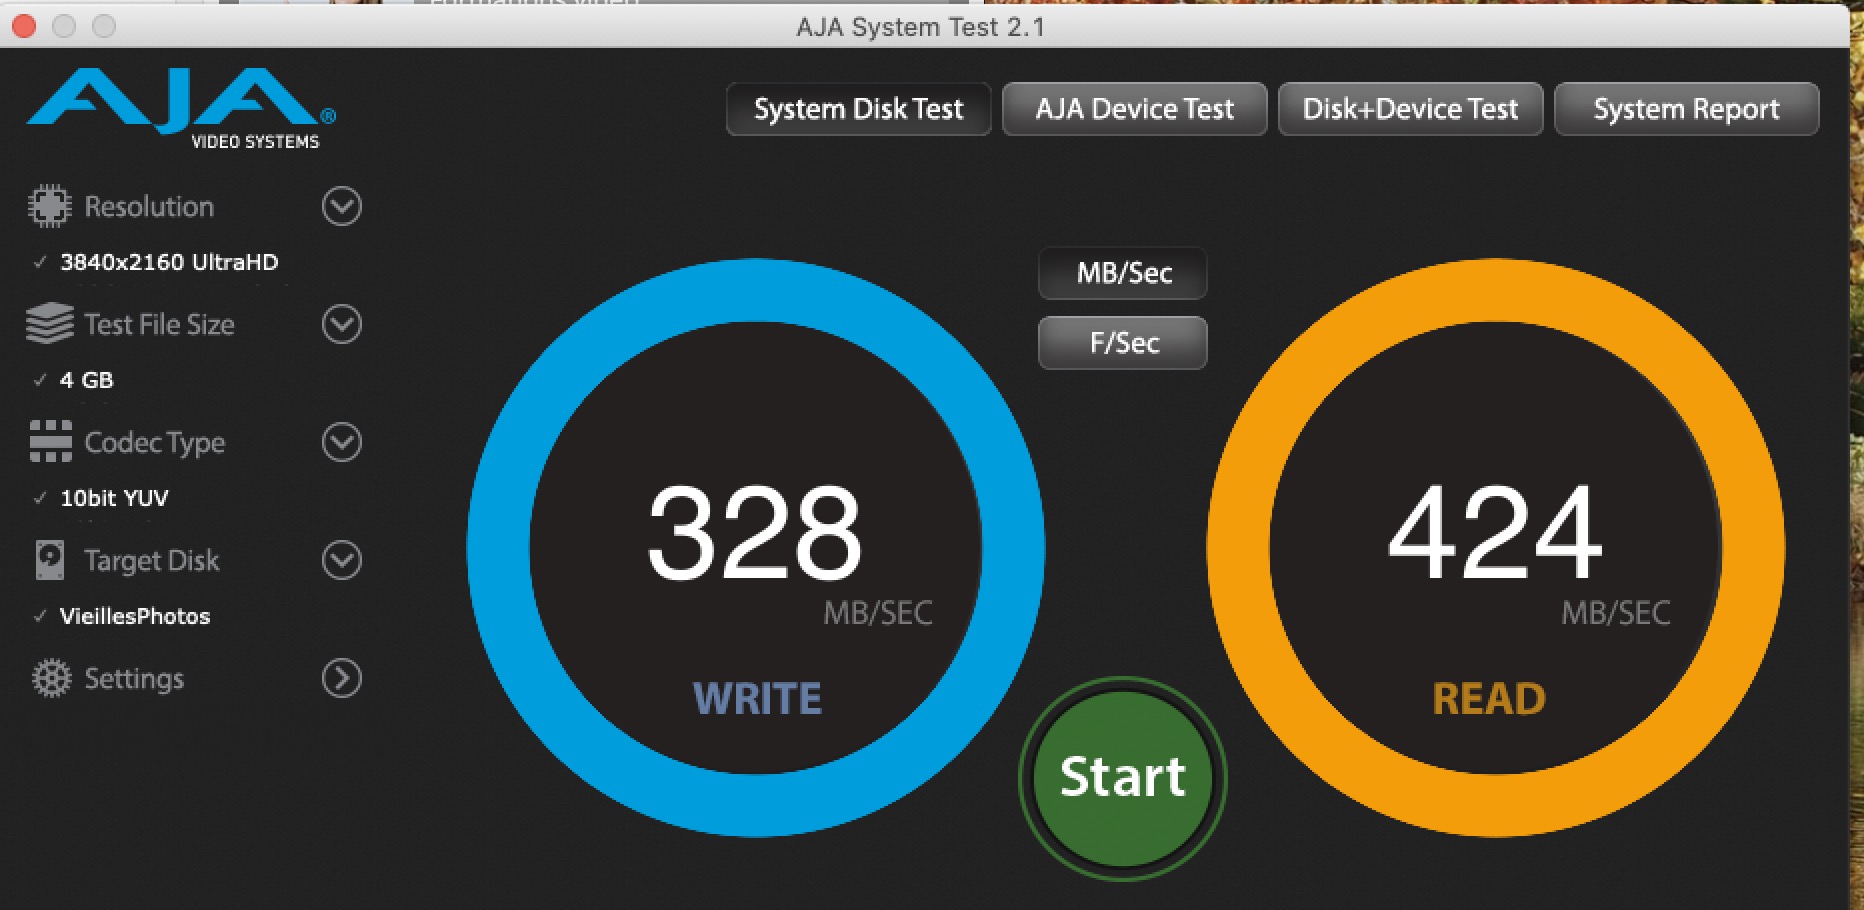Open the System Report
The width and height of the screenshot is (1864, 910).
(1687, 109)
